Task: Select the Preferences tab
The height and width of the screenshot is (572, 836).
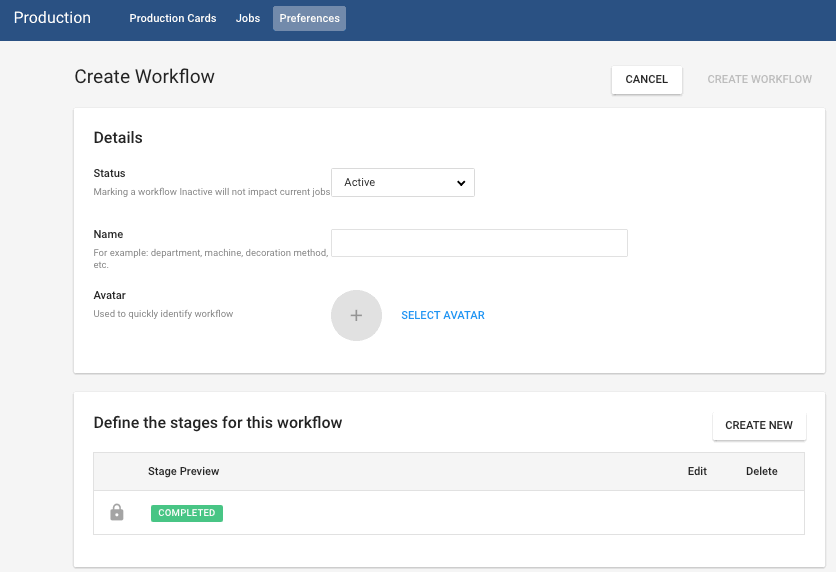Action: [309, 18]
